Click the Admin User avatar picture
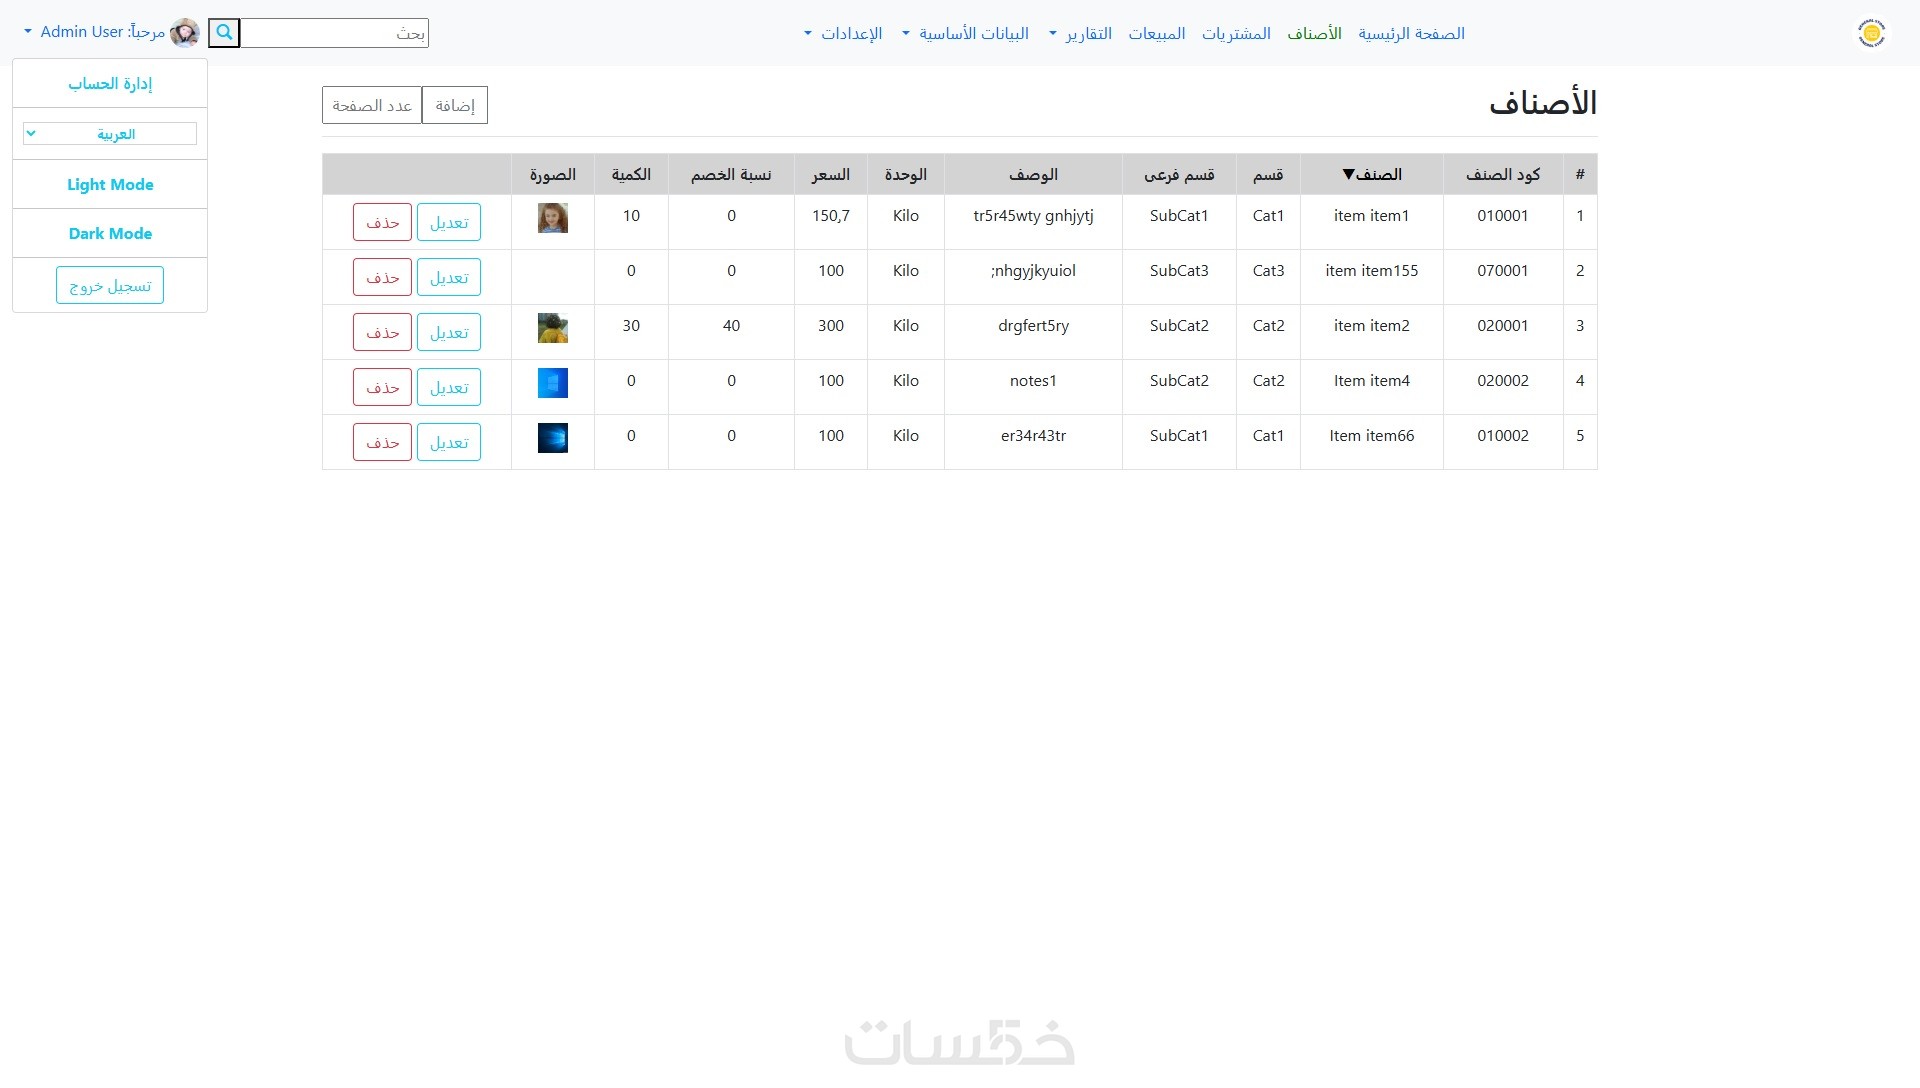This screenshot has height=1088, width=1920. point(185,33)
